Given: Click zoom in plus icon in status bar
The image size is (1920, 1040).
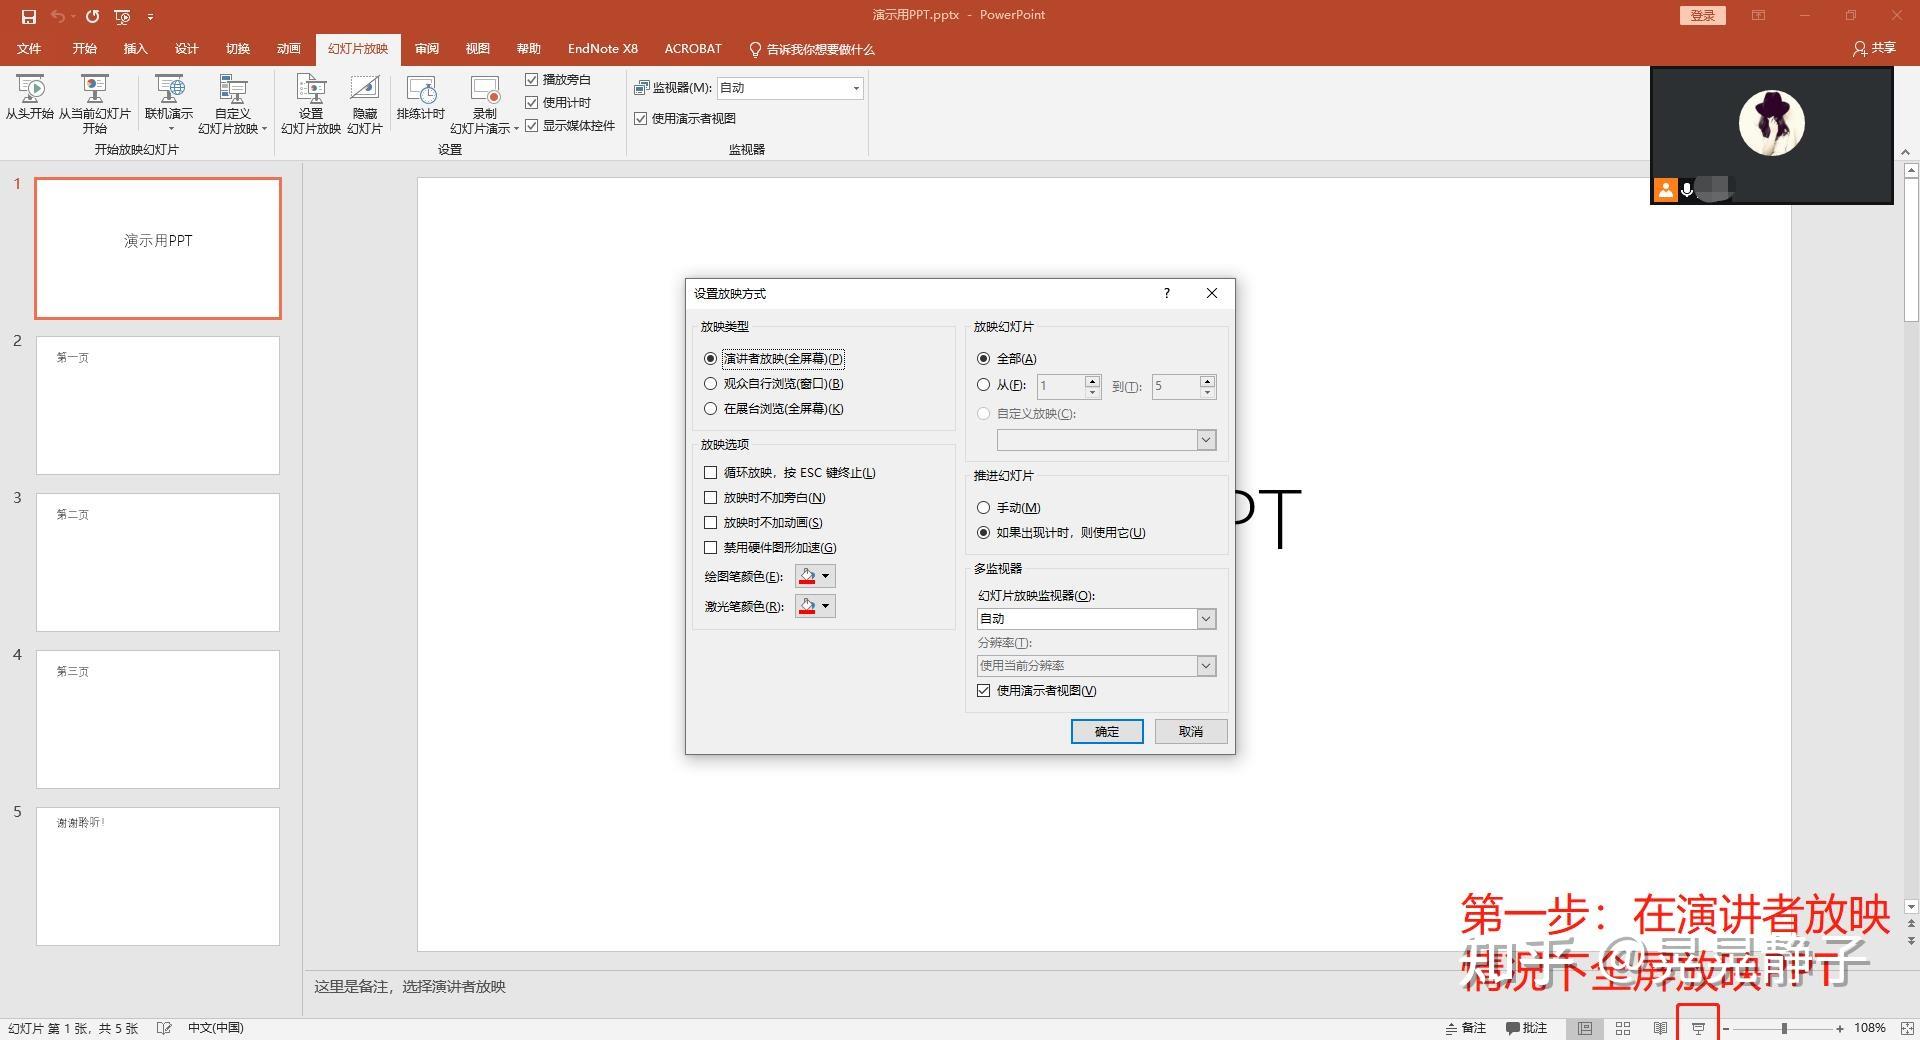Looking at the screenshot, I should pyautogui.click(x=1840, y=1028).
